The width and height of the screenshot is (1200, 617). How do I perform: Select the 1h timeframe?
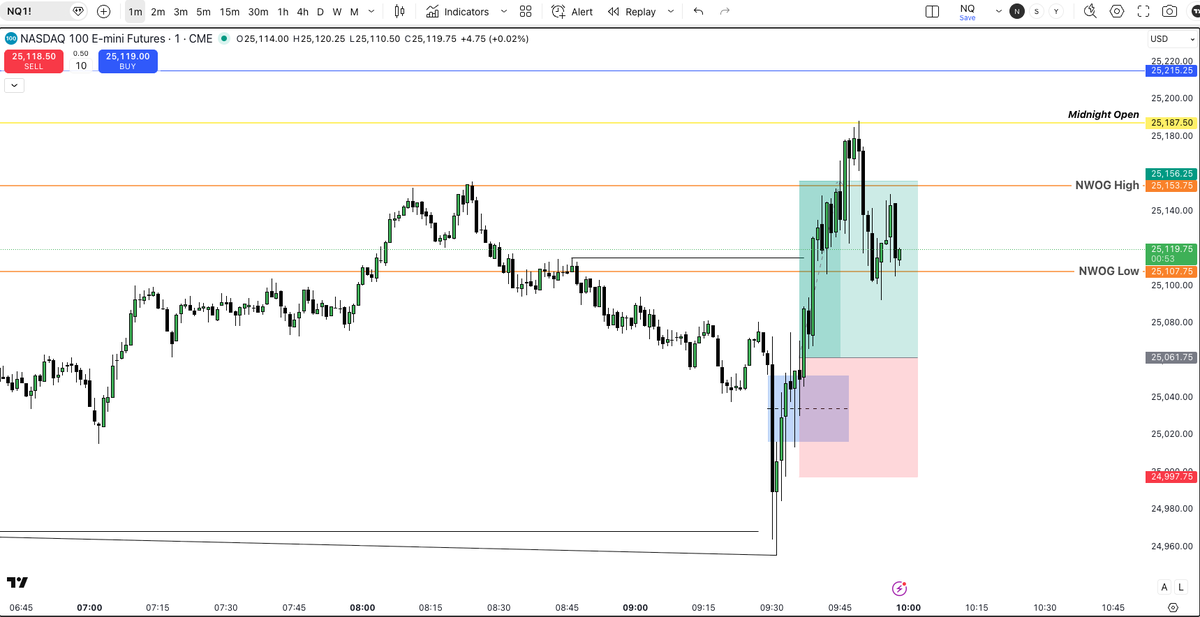283,12
